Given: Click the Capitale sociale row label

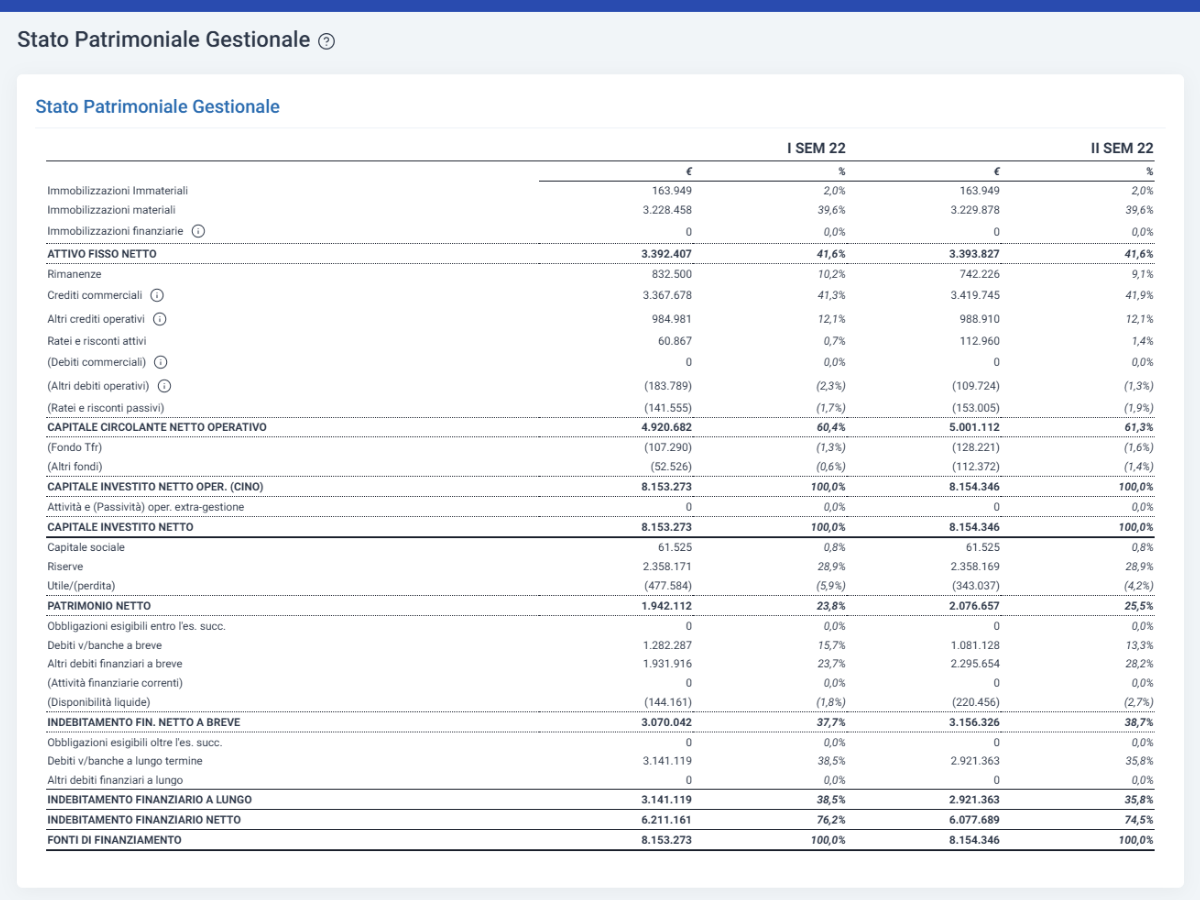Looking at the screenshot, I should (x=86, y=547).
